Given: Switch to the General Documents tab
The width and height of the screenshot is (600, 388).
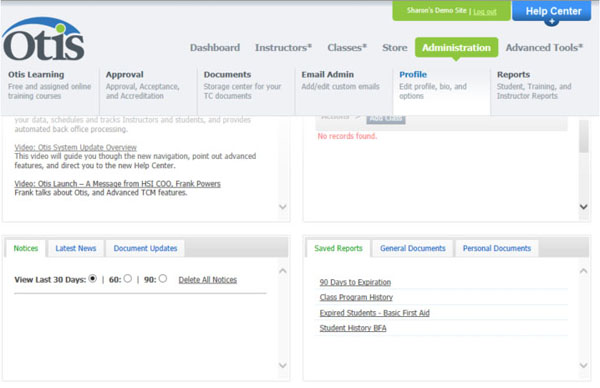Looking at the screenshot, I should 412,248.
